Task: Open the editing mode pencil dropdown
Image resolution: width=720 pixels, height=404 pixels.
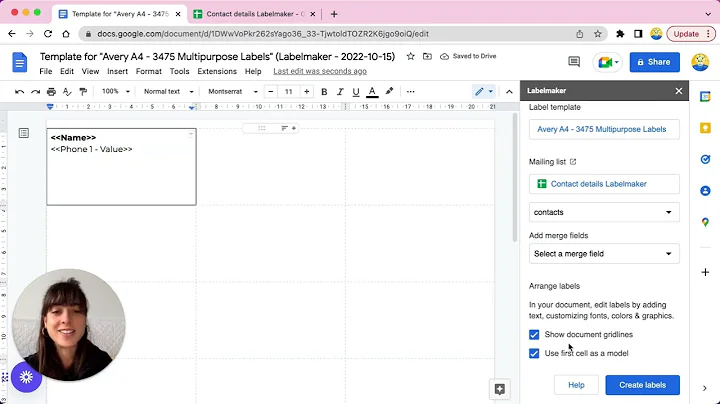Action: [x=484, y=91]
